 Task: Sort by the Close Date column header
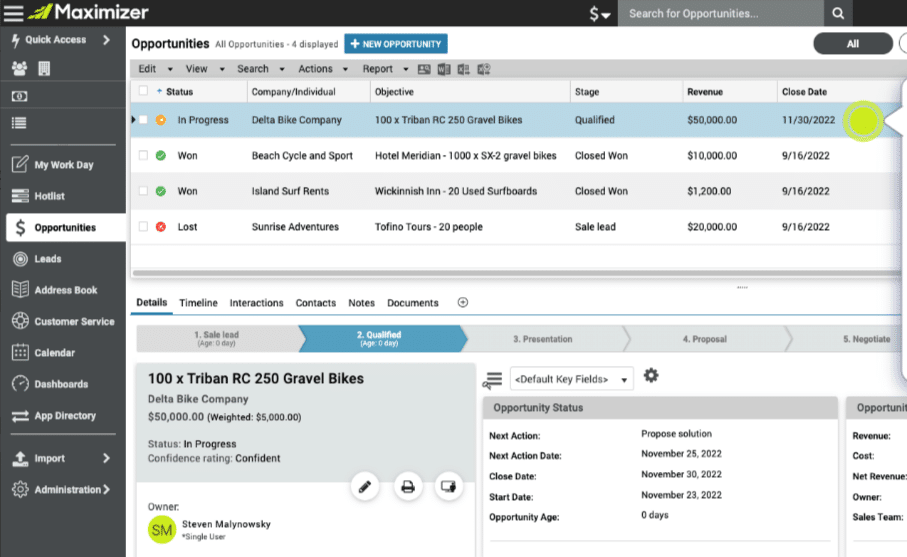[804, 91]
